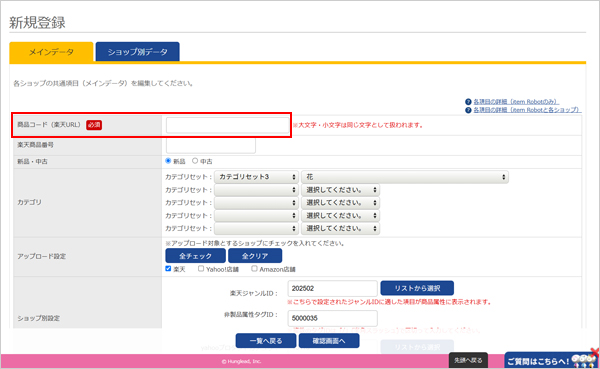Open the fifth row's 選択してください dropdown
The height and width of the screenshot is (369, 600).
click(x=340, y=229)
